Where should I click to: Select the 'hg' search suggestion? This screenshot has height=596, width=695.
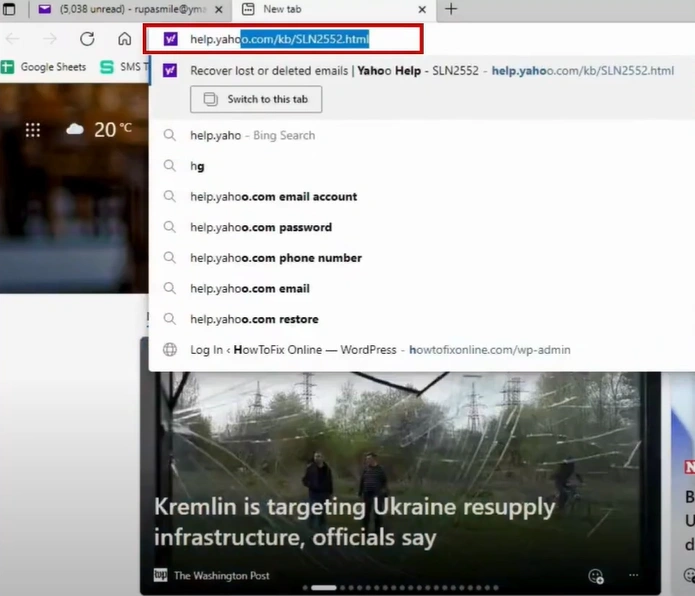click(422, 166)
